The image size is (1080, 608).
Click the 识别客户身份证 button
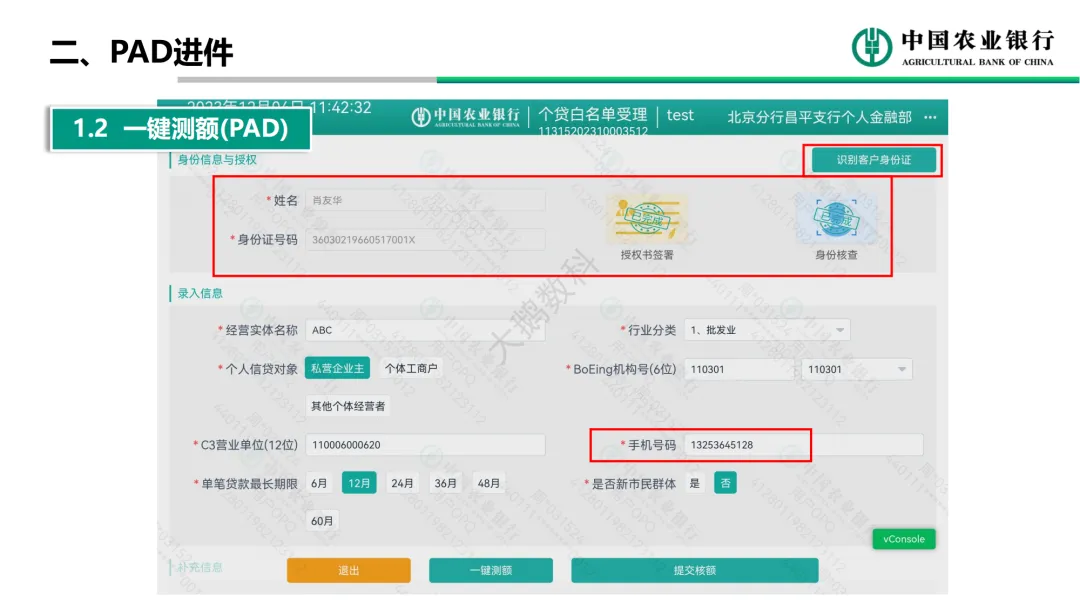pos(873,160)
